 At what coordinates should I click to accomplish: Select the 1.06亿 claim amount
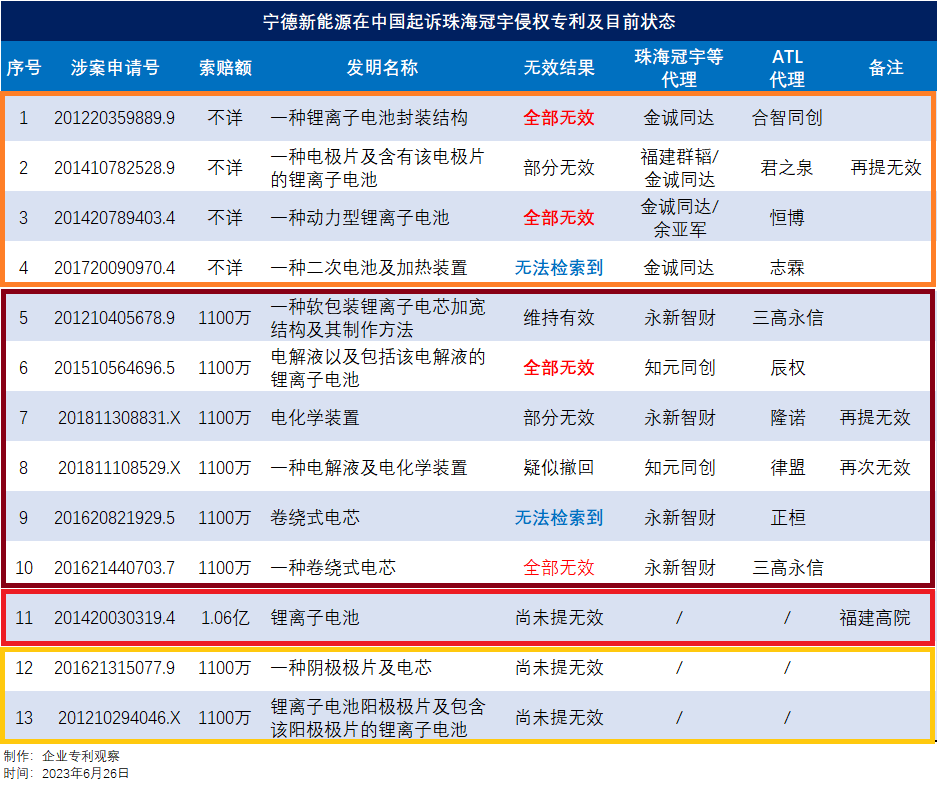pos(225,618)
